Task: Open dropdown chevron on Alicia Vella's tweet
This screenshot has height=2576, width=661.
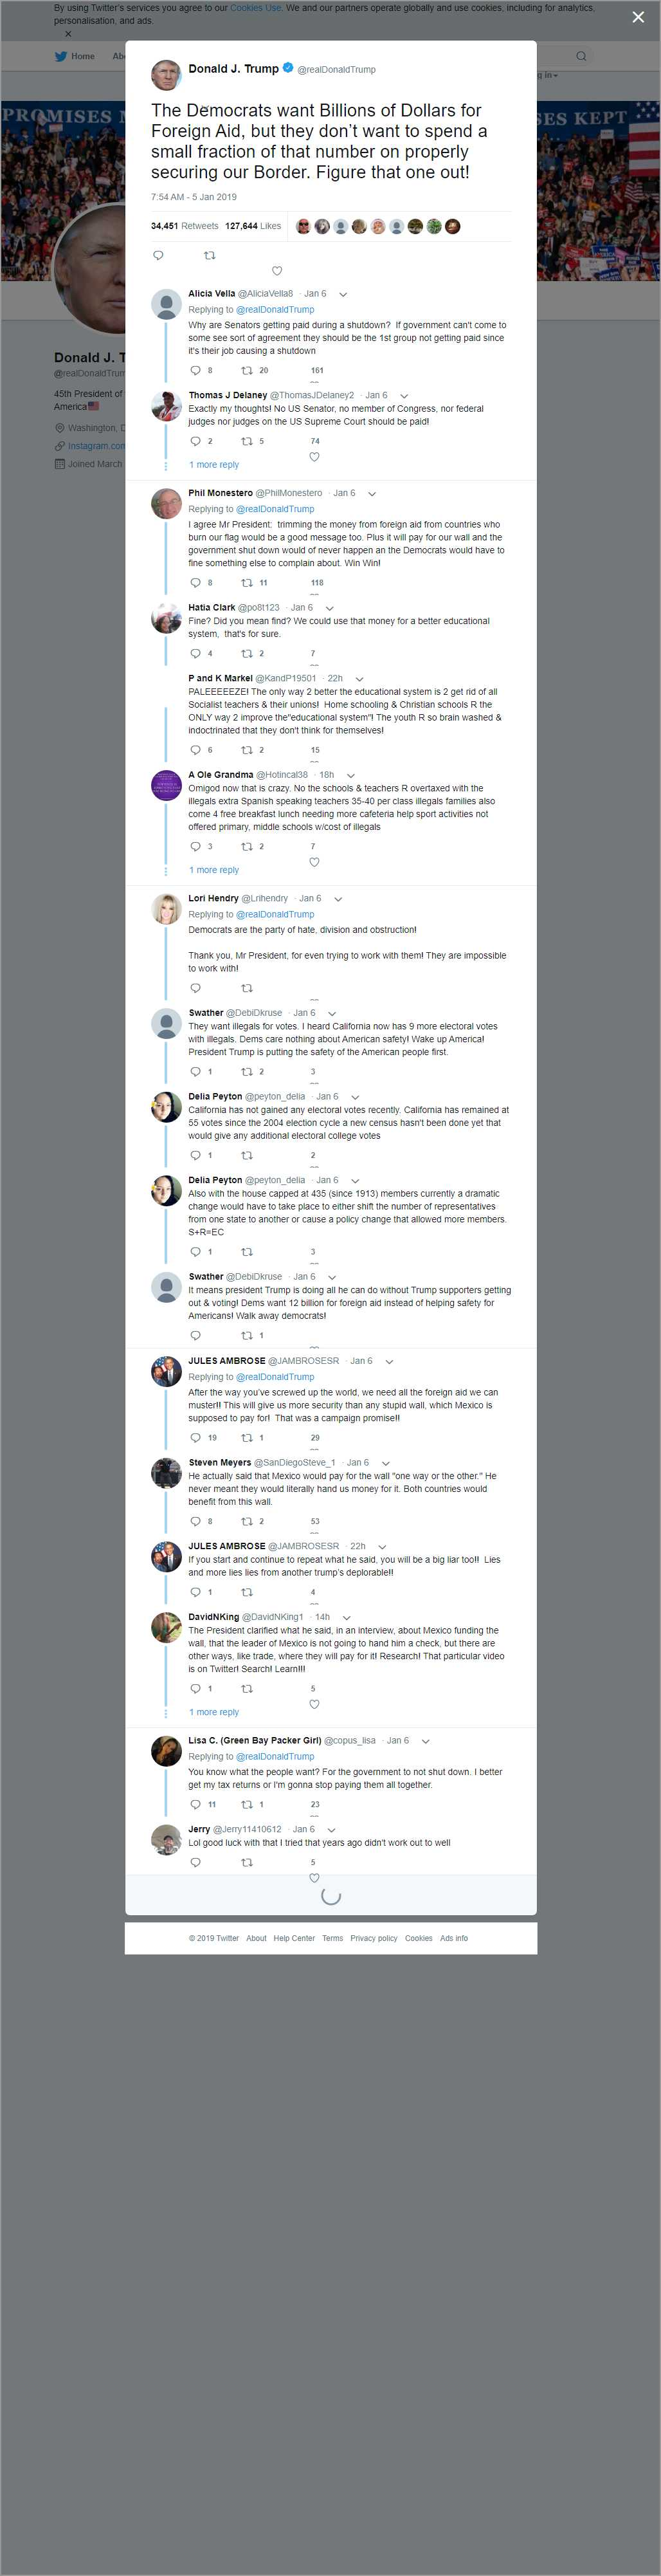Action: coord(343,295)
